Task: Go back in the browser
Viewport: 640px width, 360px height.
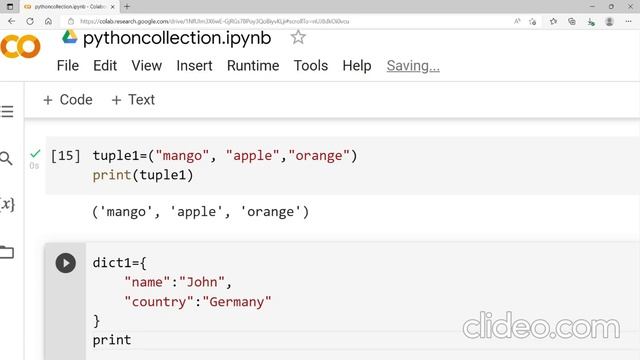Action: point(11,21)
